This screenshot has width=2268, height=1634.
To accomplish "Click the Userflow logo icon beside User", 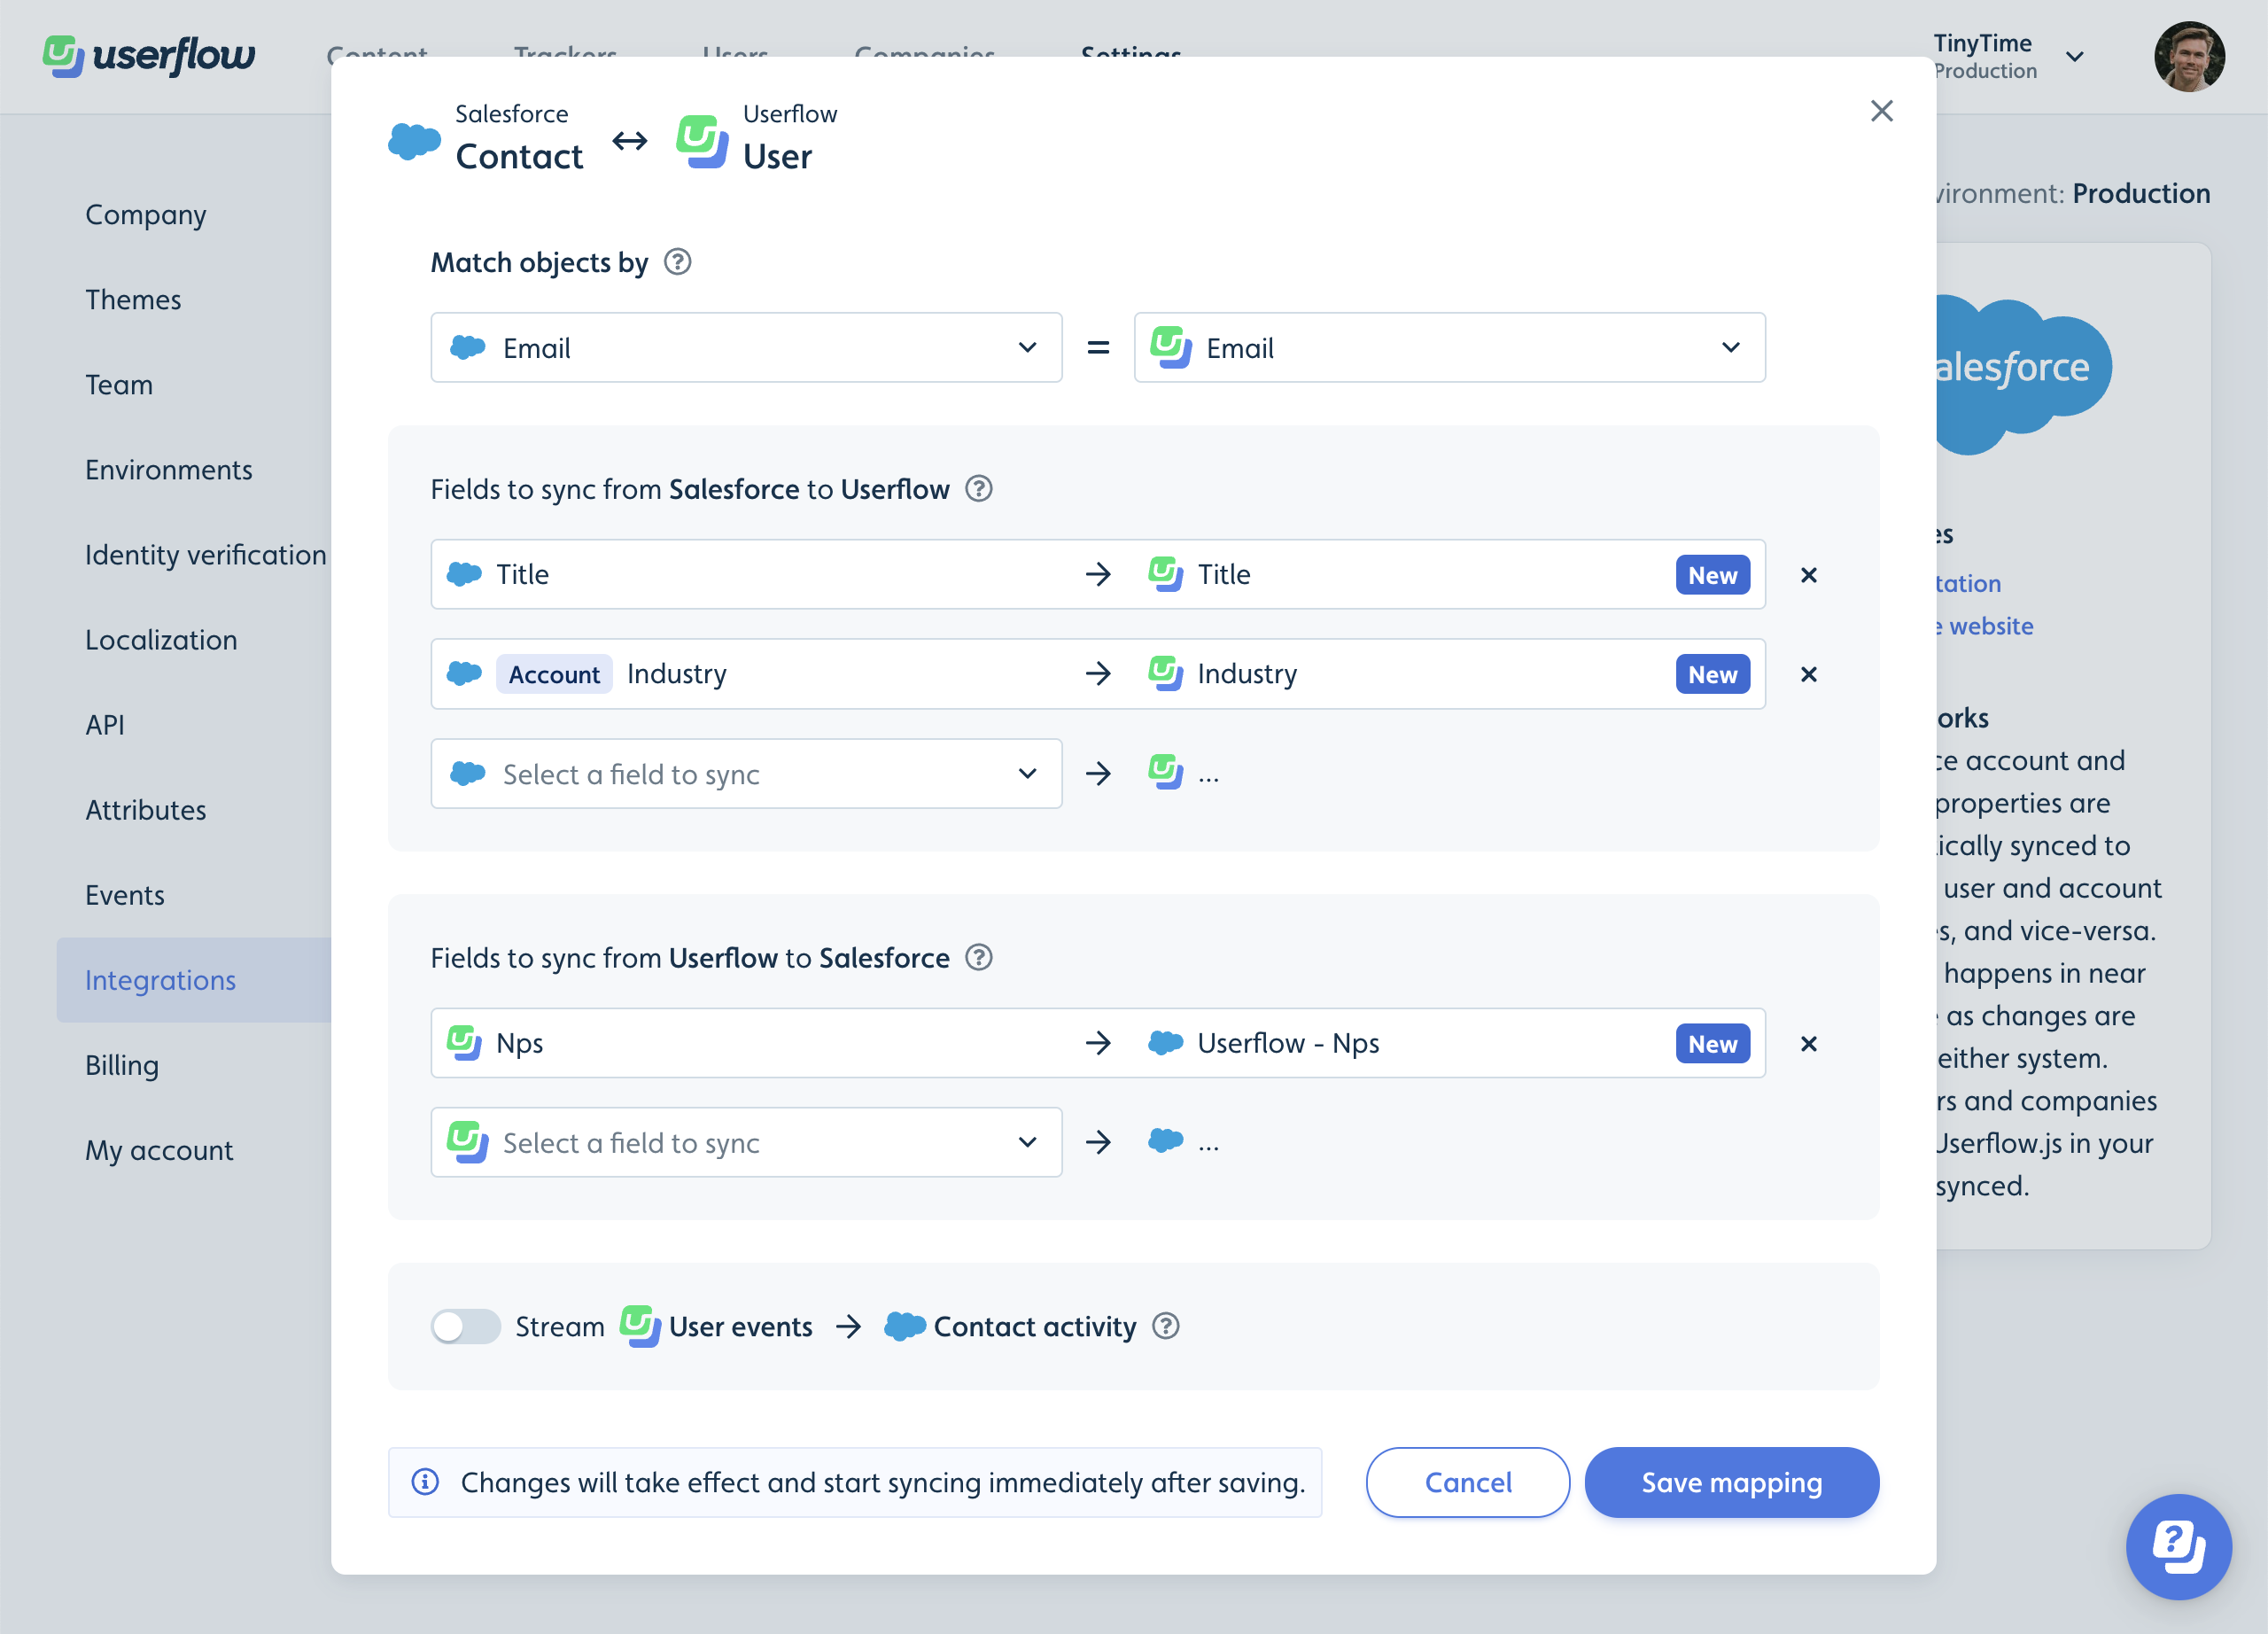I will [702, 141].
